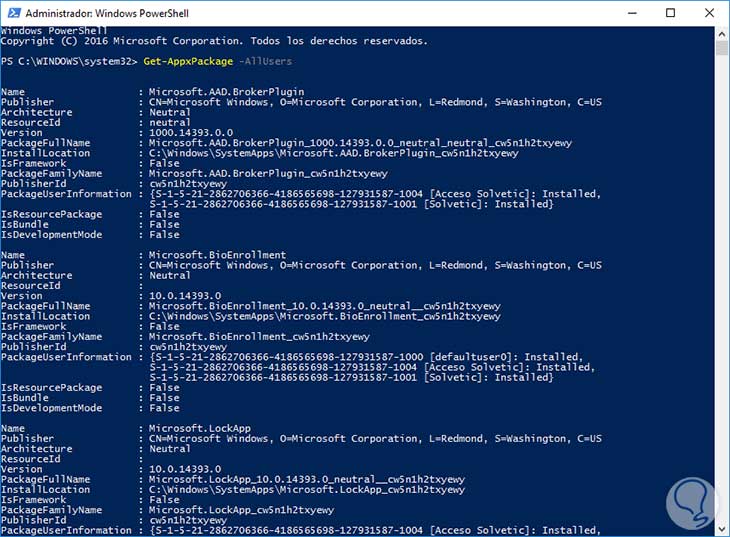Click the Microsoft.LockApp name value
This screenshot has height=537, width=730.
click(x=200, y=428)
